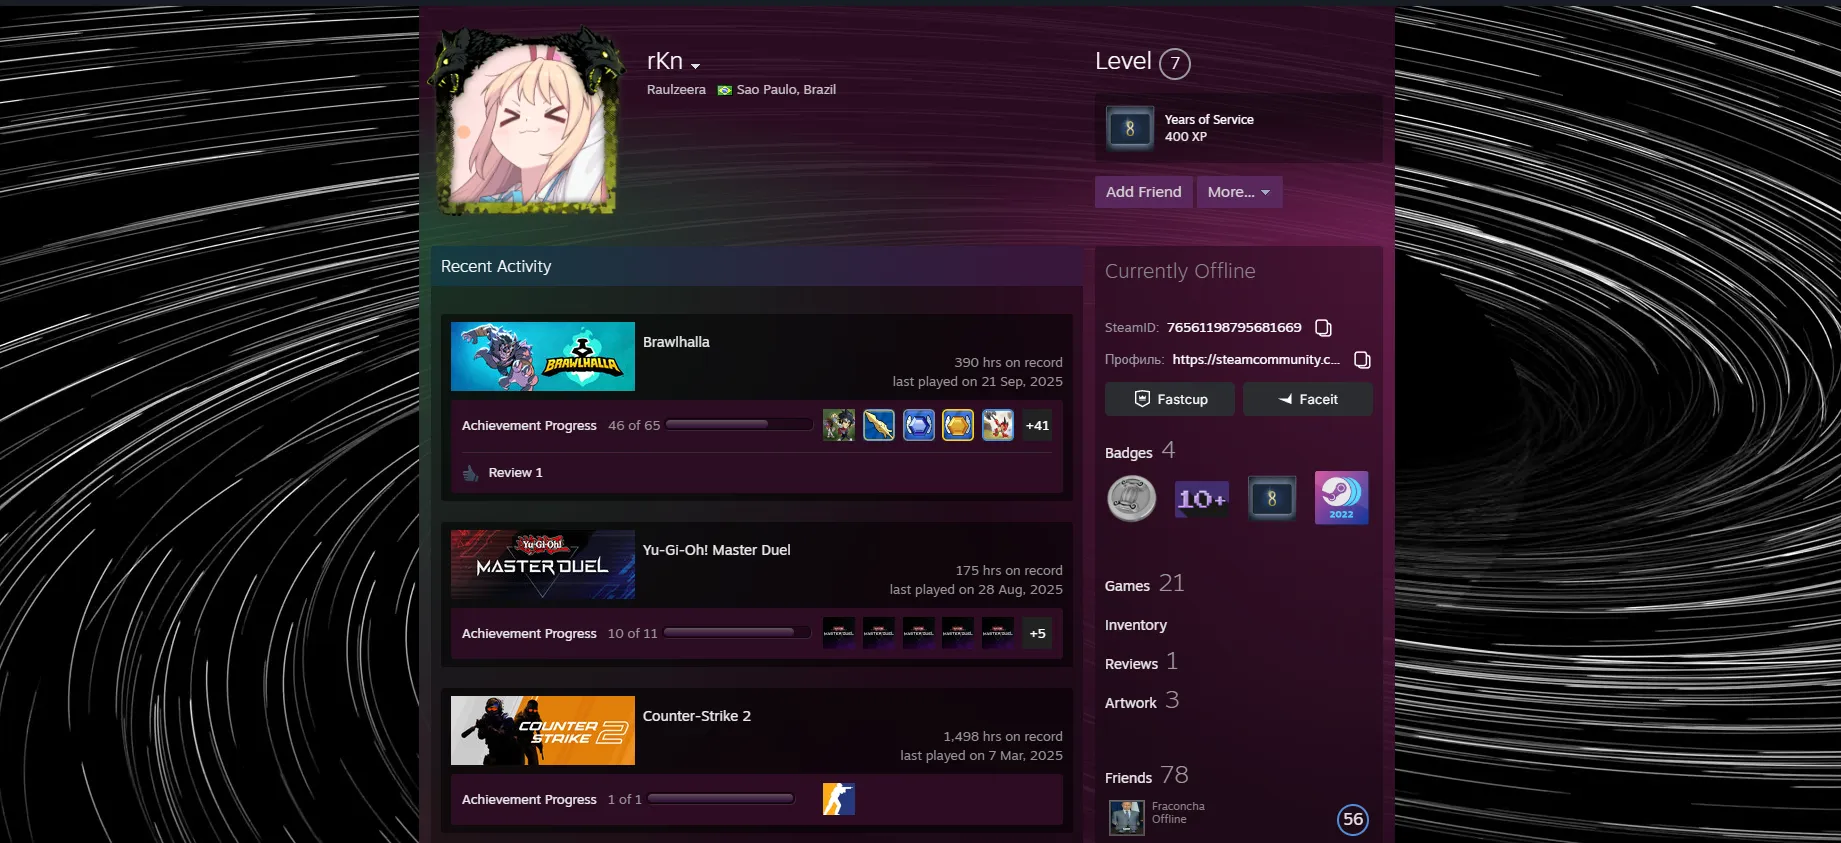1841x843 pixels.
Task: Open the Steam 2022 badge
Action: (1341, 498)
